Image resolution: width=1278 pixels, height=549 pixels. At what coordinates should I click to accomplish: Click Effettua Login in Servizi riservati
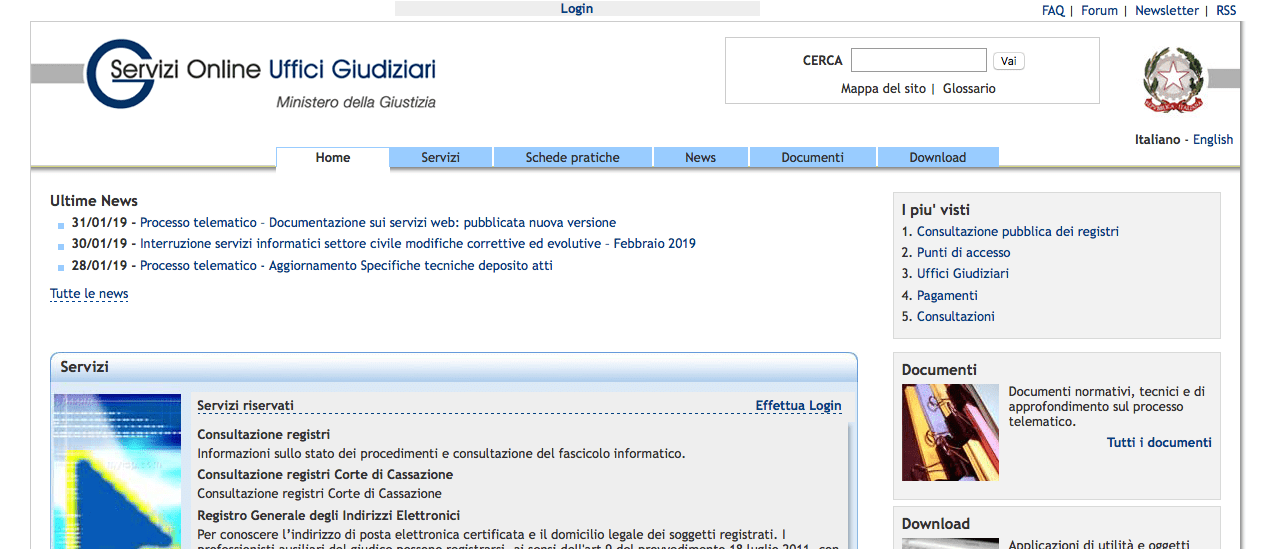point(798,406)
